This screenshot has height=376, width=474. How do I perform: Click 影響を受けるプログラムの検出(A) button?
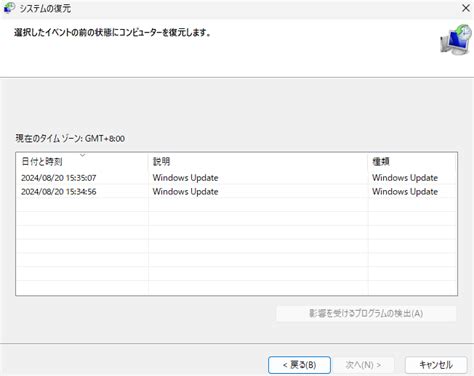[366, 313]
